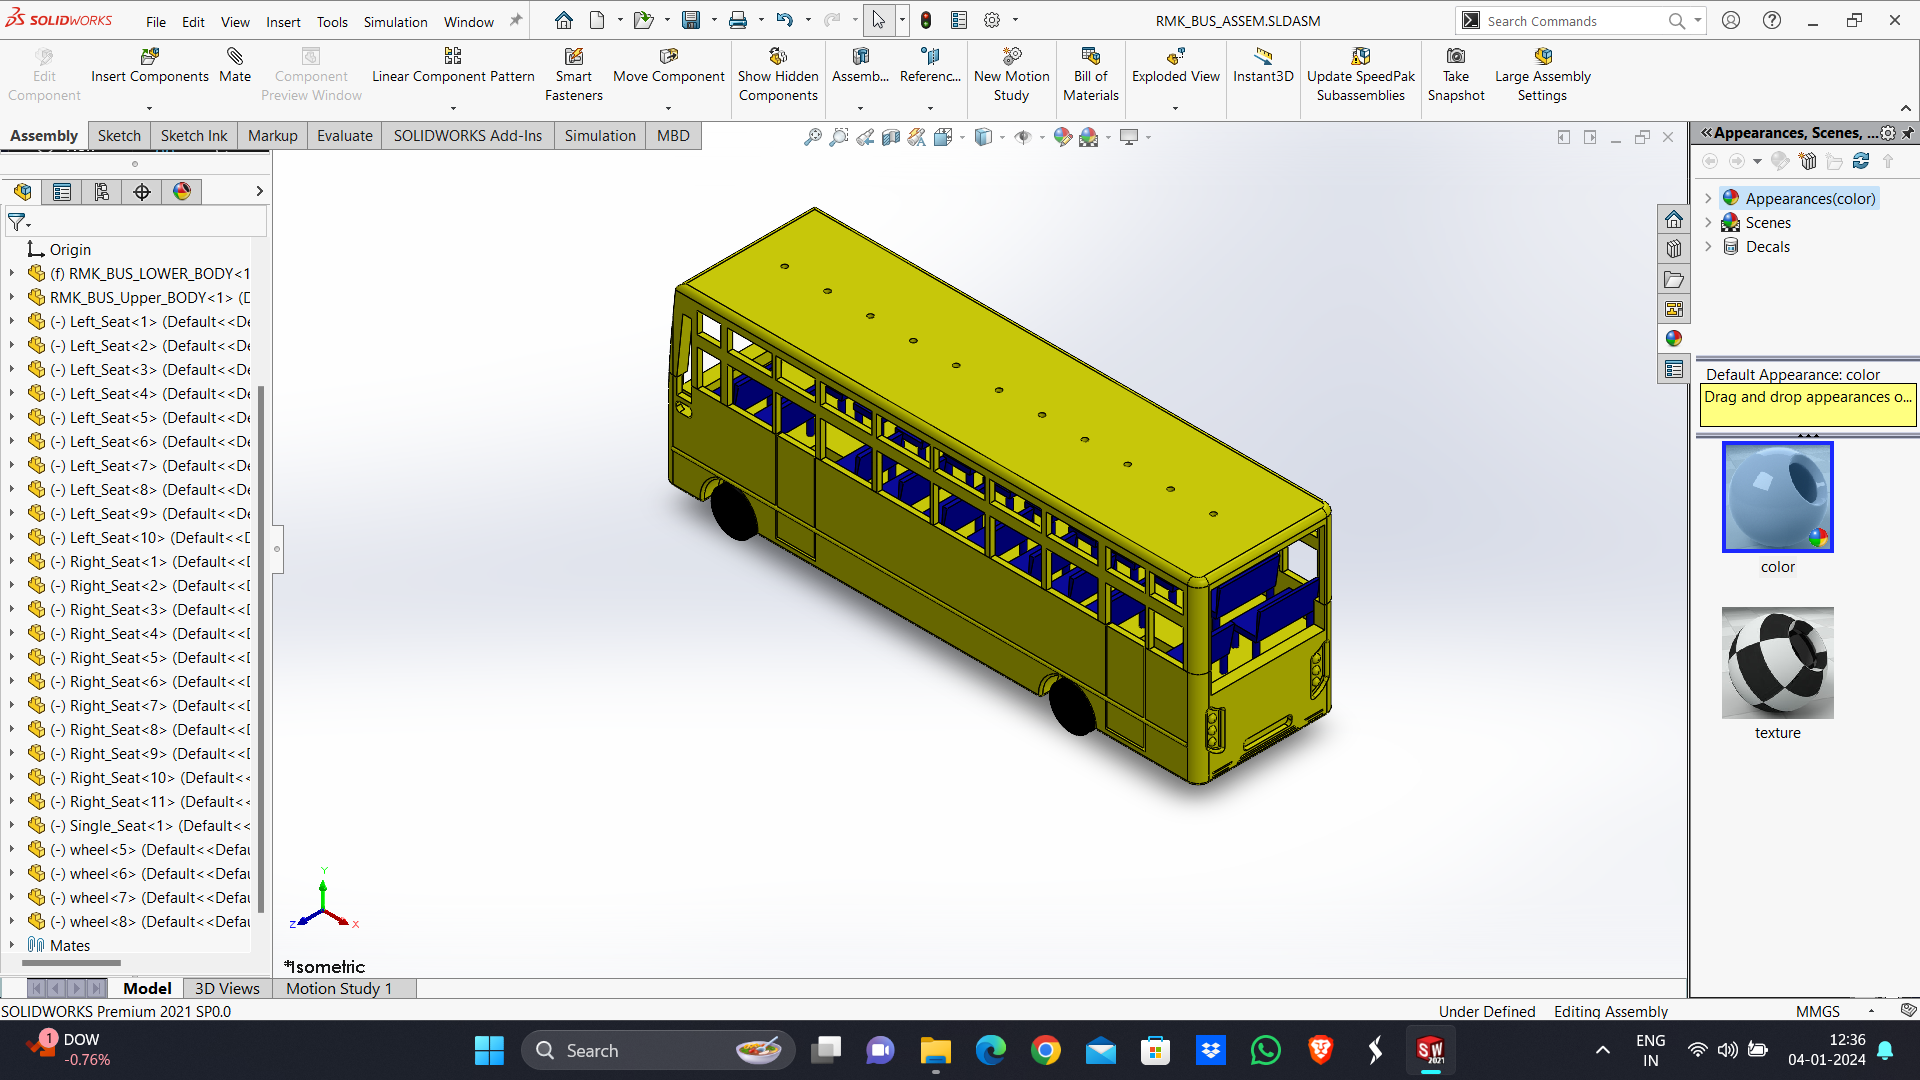Viewport: 1920px width, 1080px height.
Task: Select the color appearance swatch
Action: [1777, 497]
